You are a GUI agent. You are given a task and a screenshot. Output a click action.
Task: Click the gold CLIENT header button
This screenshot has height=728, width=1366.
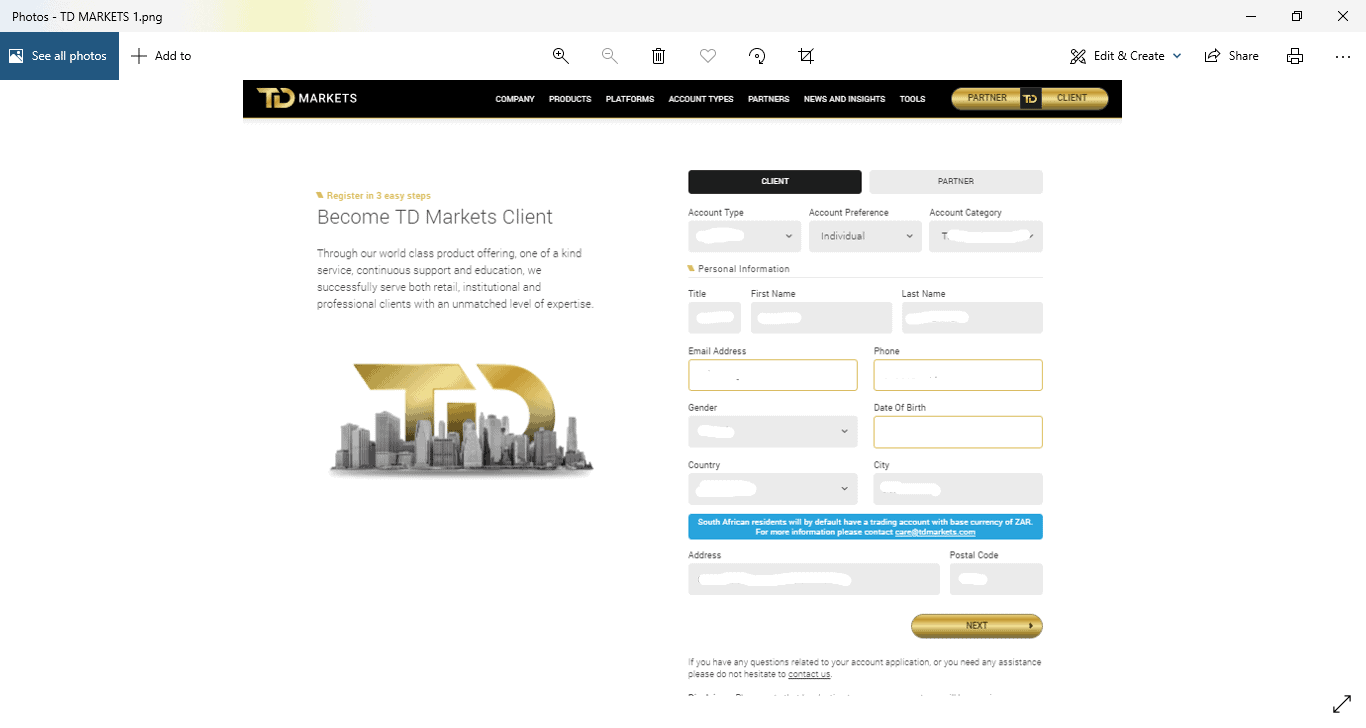(1075, 98)
